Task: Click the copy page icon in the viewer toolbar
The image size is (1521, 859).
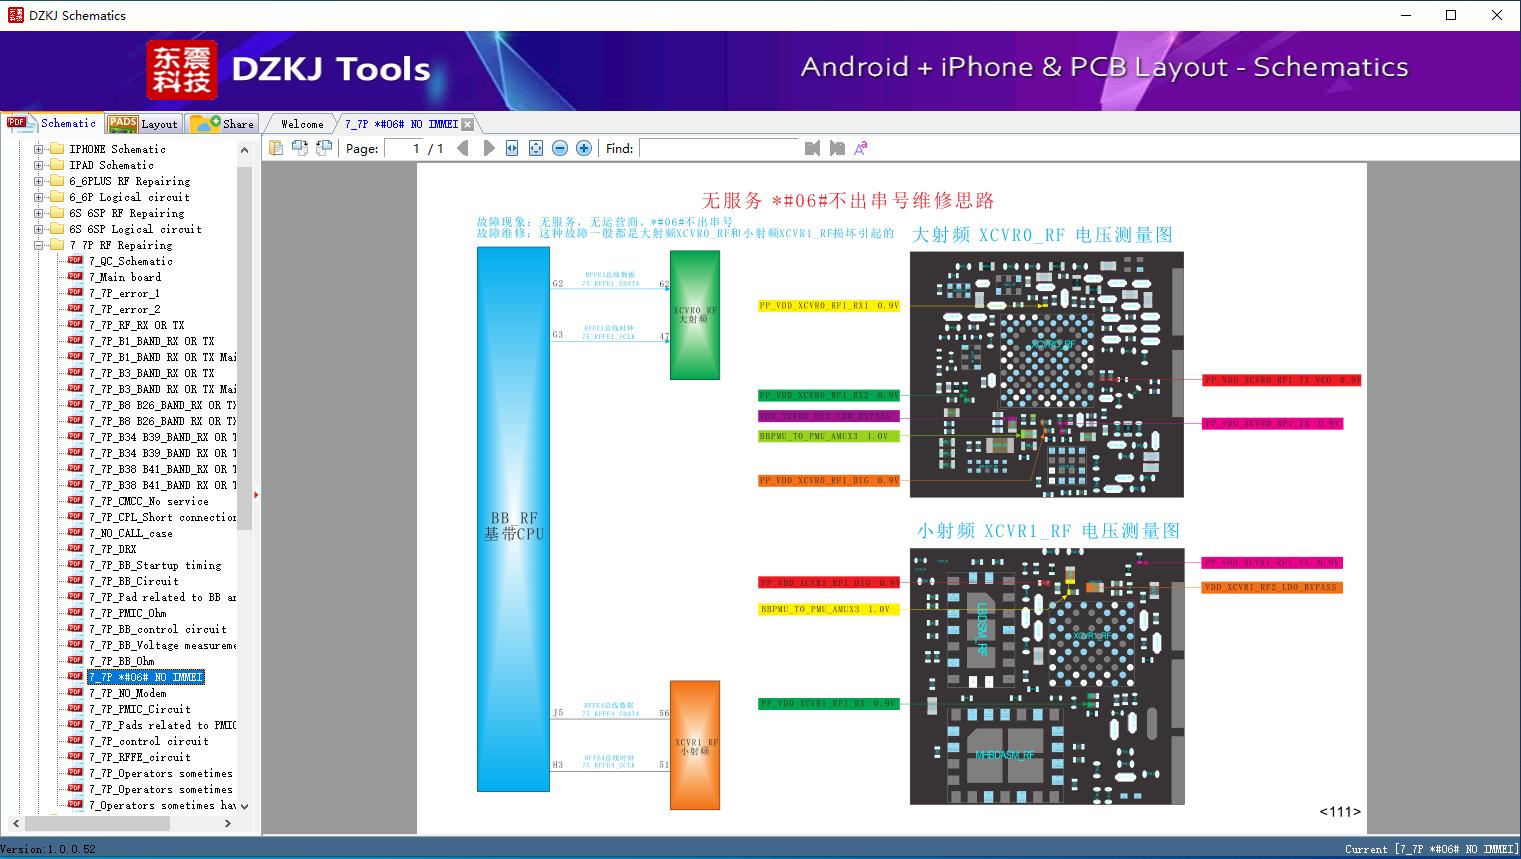Action: (x=276, y=148)
